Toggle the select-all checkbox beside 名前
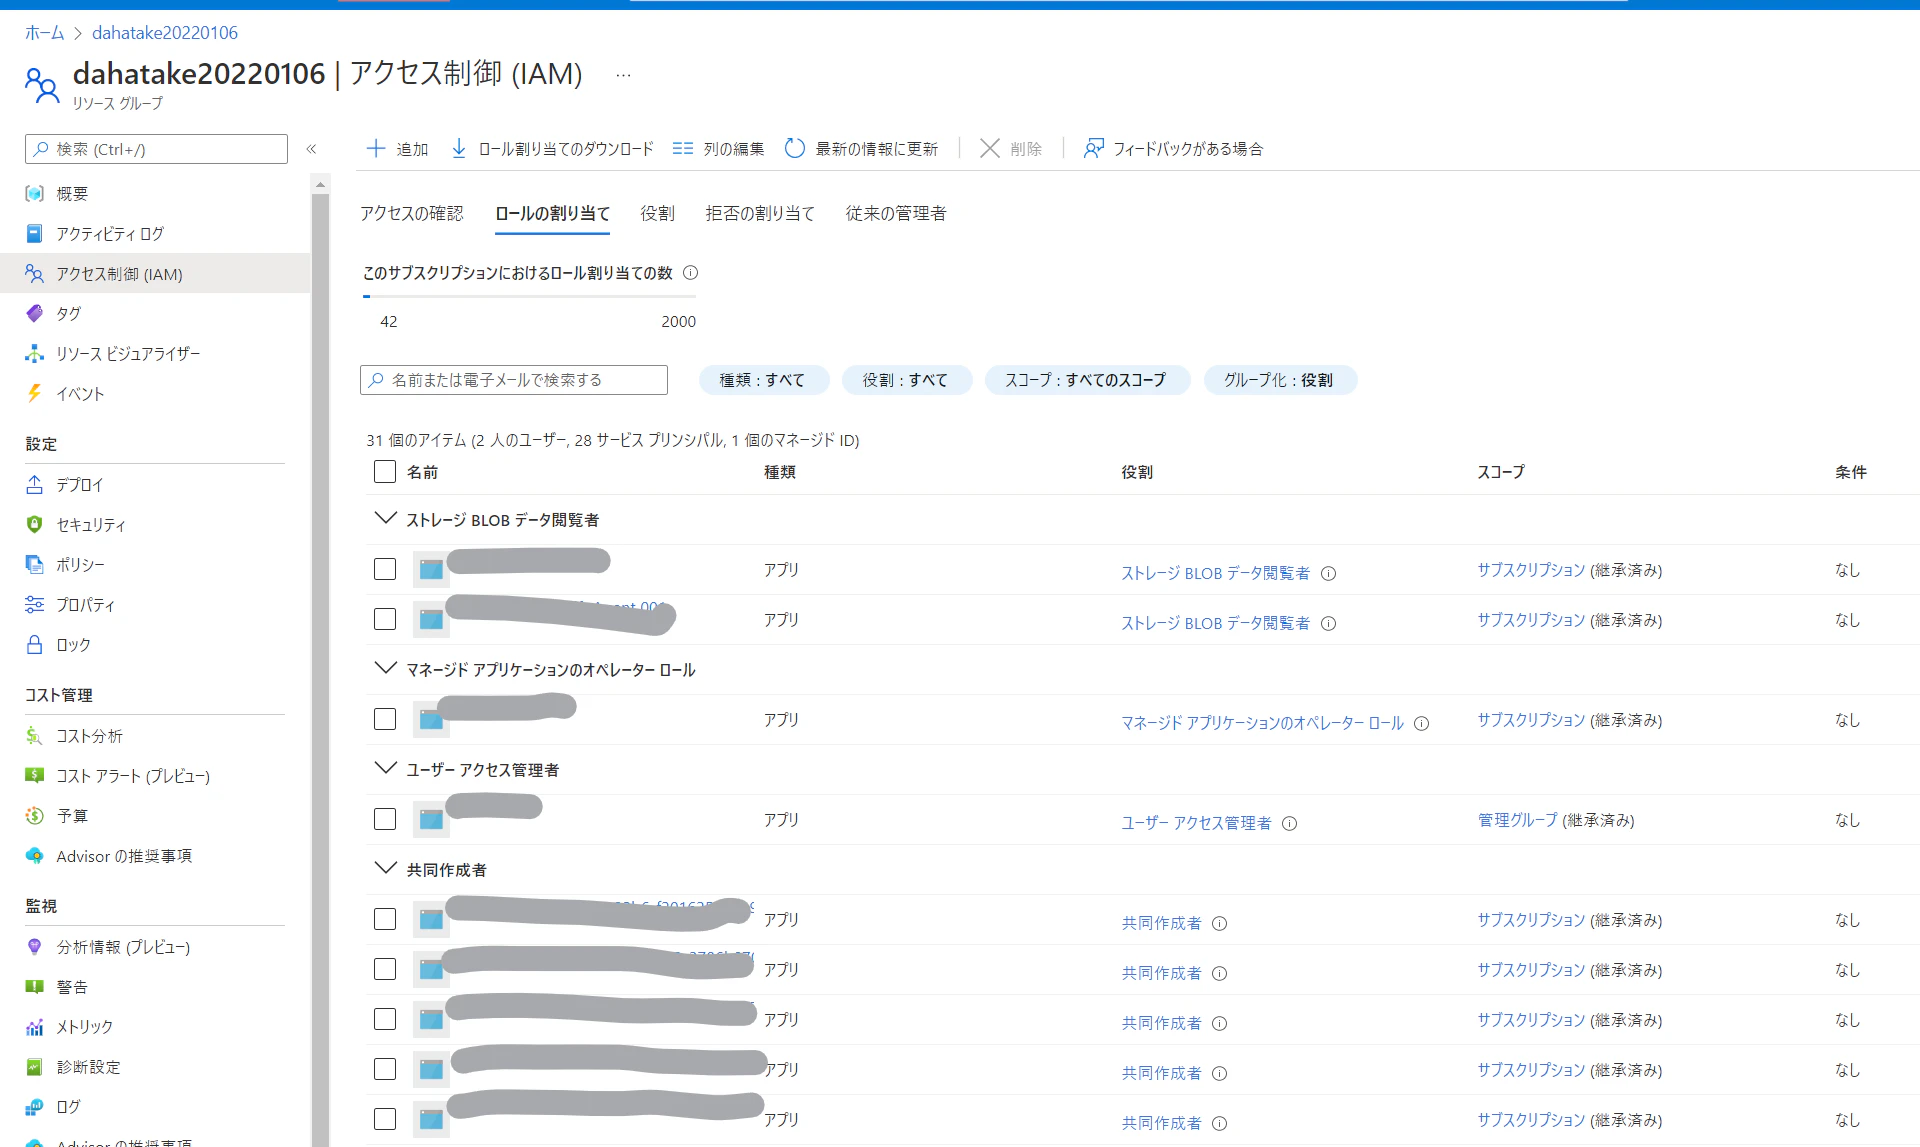The image size is (1920, 1147). pyautogui.click(x=385, y=471)
